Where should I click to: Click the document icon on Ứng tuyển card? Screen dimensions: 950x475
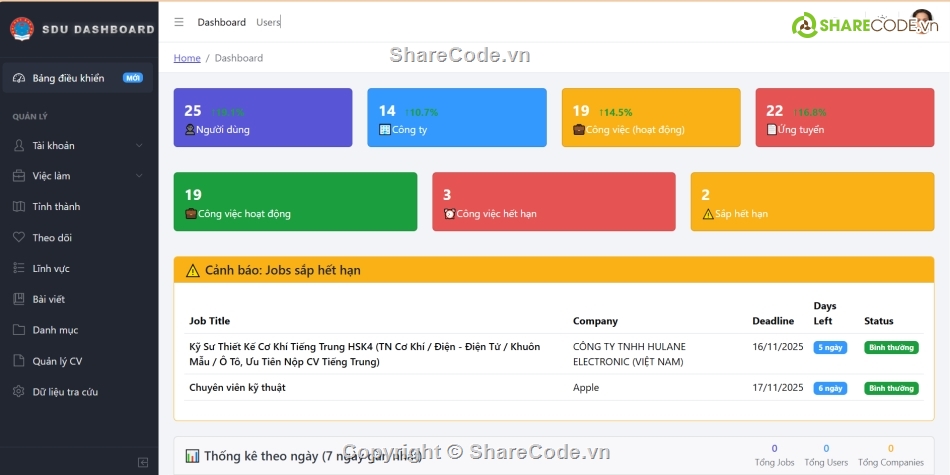(772, 130)
